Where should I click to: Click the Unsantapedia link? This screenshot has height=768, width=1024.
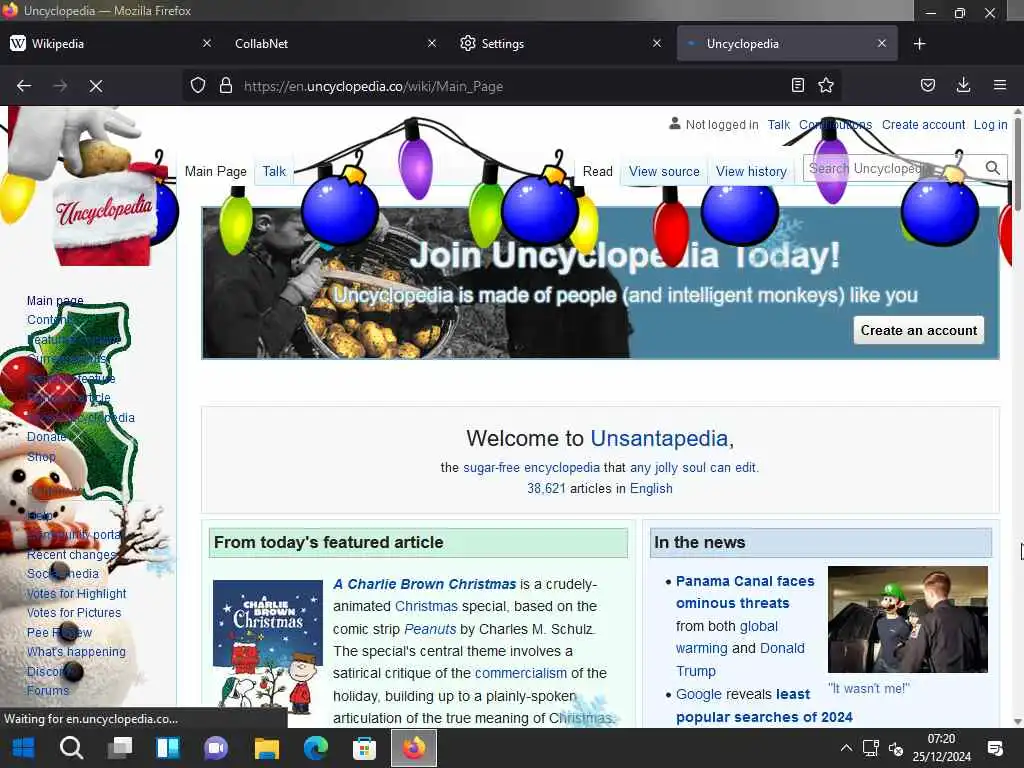click(x=659, y=438)
